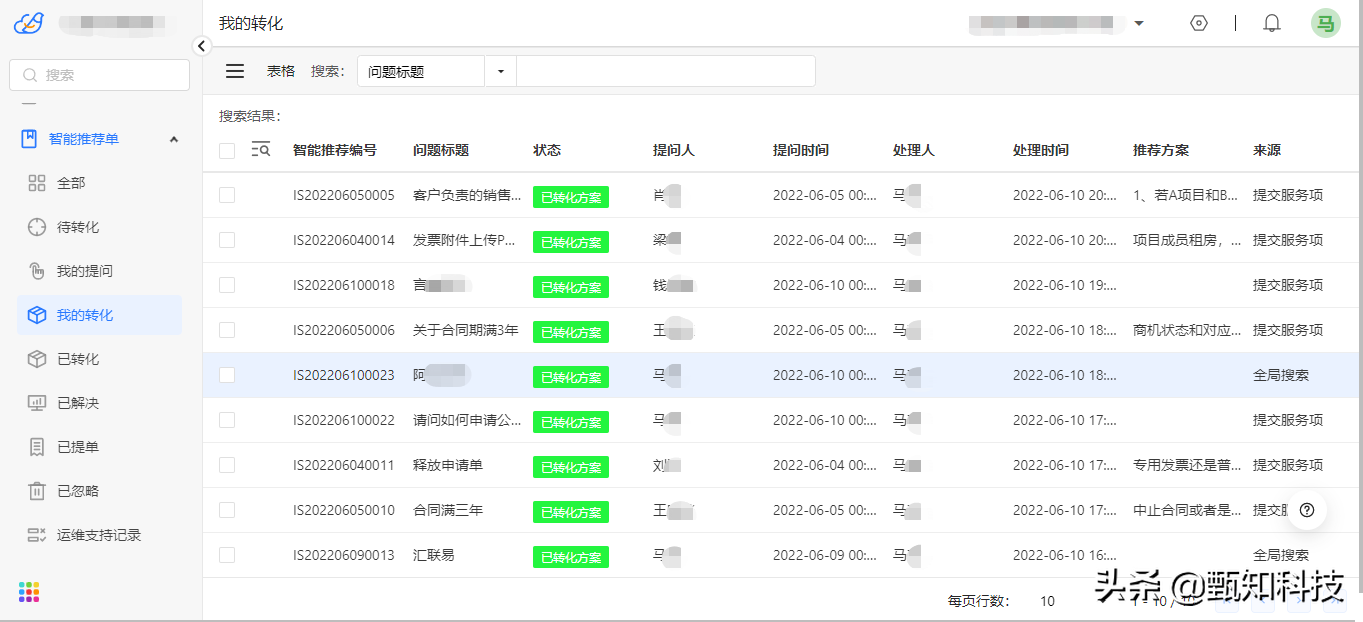The height and width of the screenshot is (622, 1363).
Task: Click the 推荐方案 cell 项目成员租房，...
Action: pyautogui.click(x=1187, y=240)
